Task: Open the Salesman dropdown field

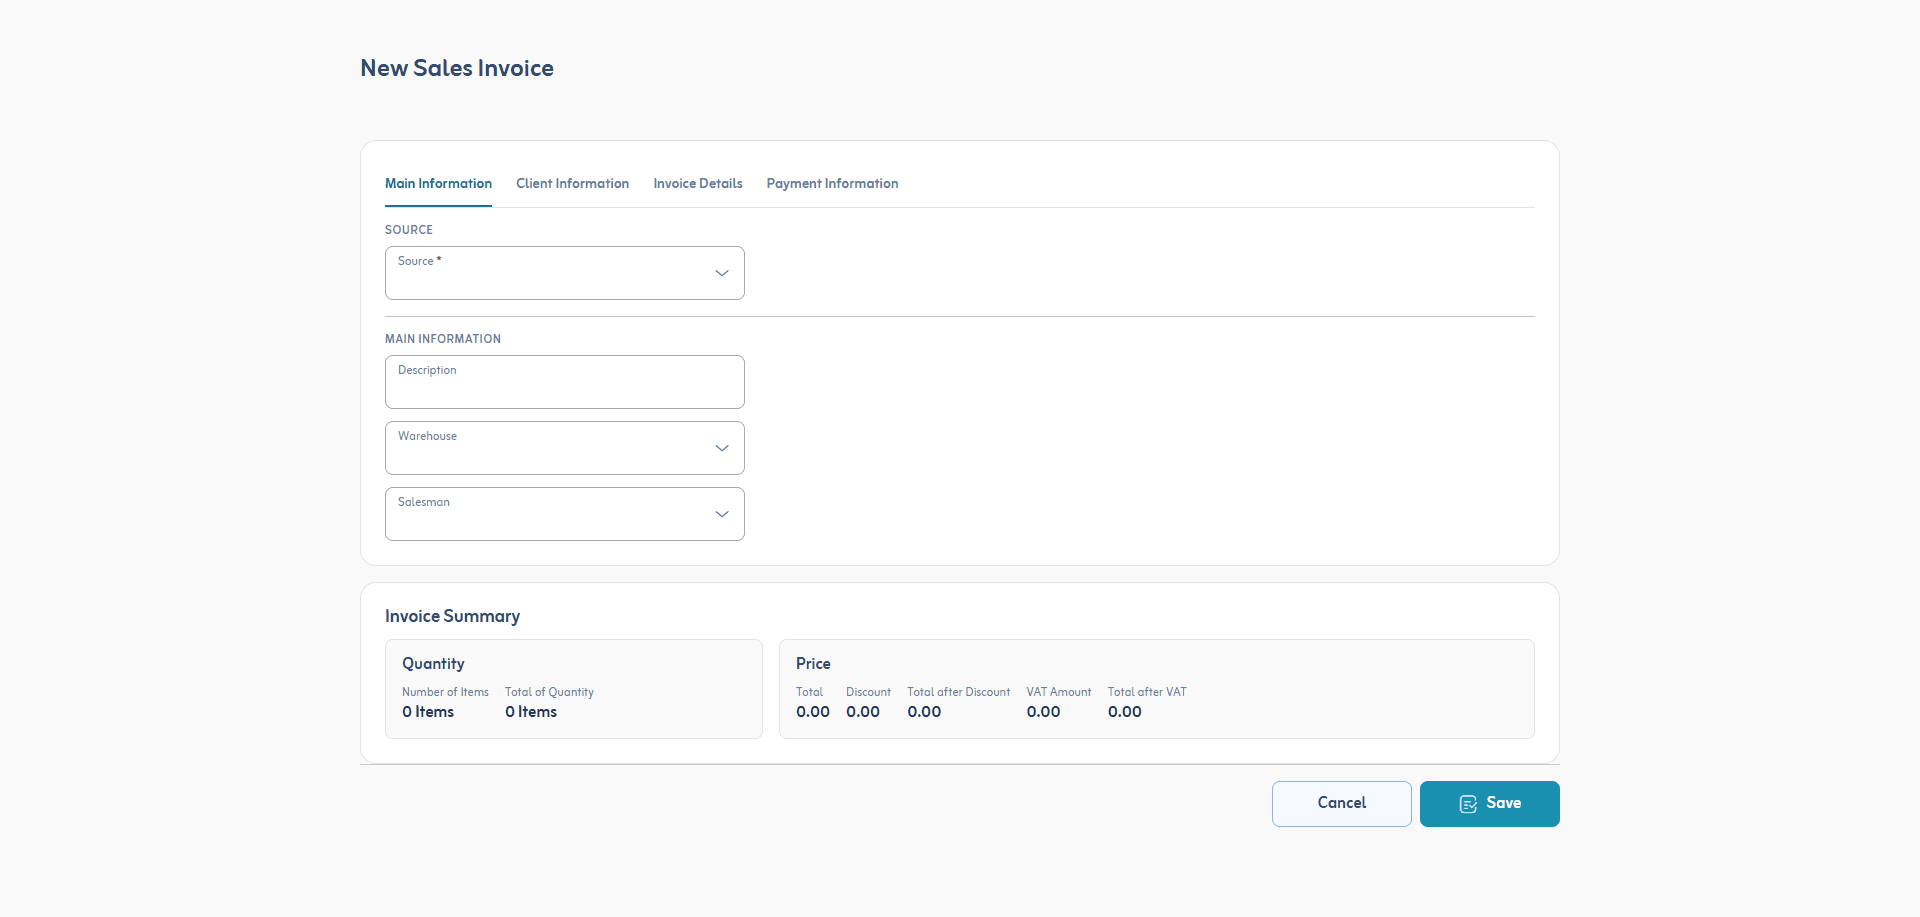Action: 564,514
